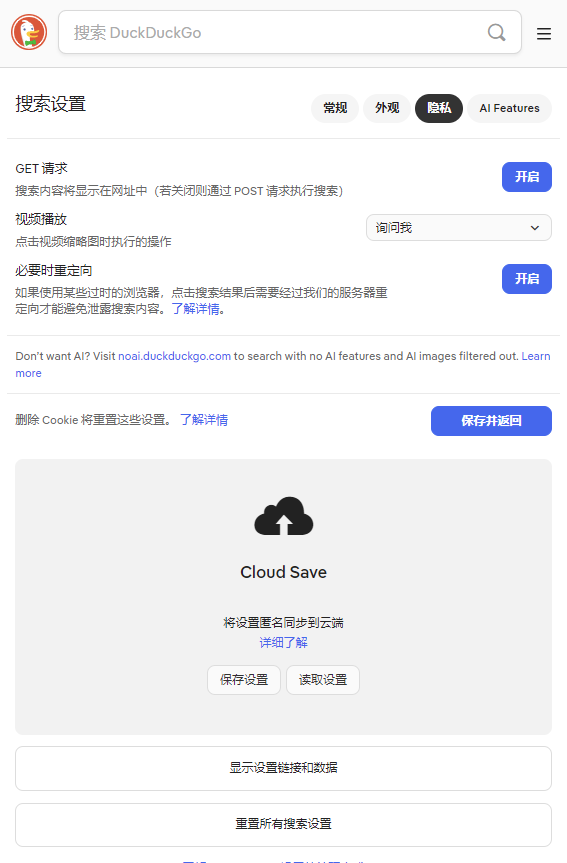Screen dimensions: 567x863
Task: Click the 将设置匿名同步到云端 description
Action: (x=284, y=622)
